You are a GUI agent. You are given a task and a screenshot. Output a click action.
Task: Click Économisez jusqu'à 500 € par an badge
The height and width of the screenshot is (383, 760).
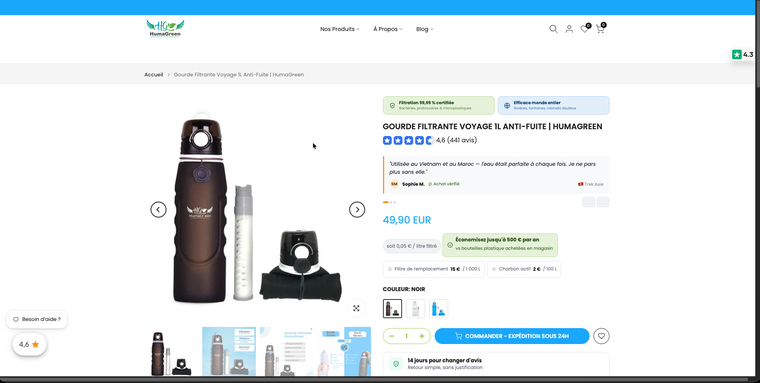(x=500, y=245)
